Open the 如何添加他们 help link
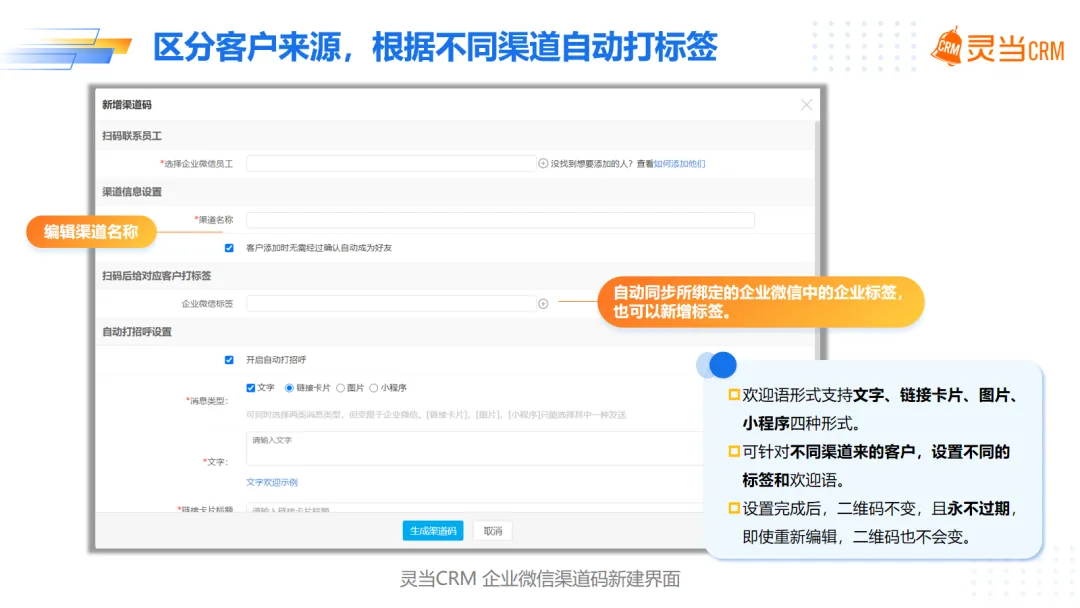The width and height of the screenshot is (1080, 608). [x=679, y=164]
